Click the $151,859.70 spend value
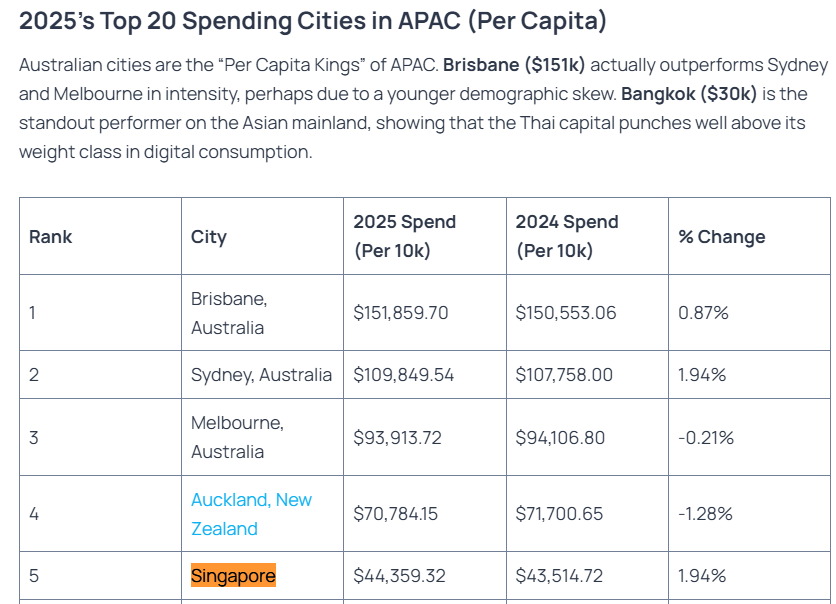 (x=401, y=313)
